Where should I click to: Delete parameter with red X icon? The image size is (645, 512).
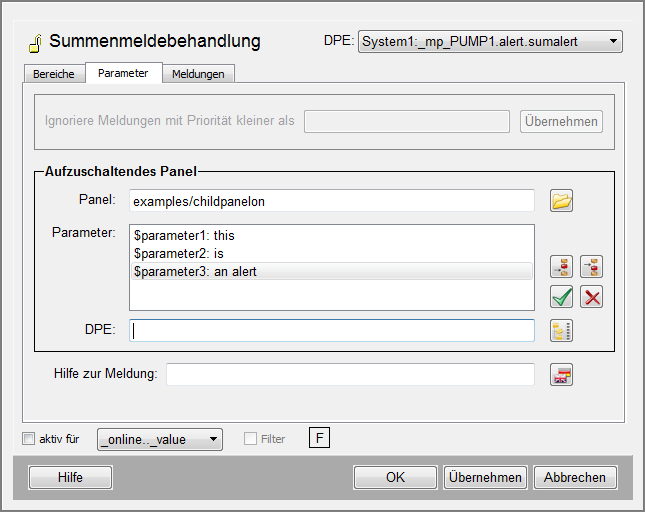pyautogui.click(x=592, y=297)
